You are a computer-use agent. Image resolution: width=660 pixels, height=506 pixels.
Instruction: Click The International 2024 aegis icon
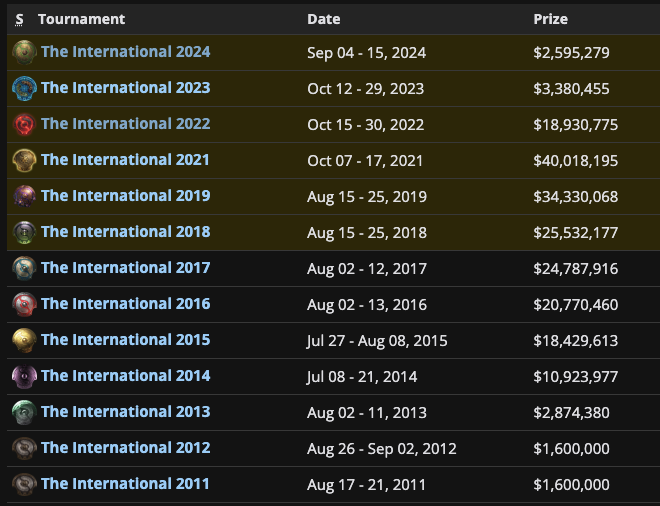coord(24,52)
